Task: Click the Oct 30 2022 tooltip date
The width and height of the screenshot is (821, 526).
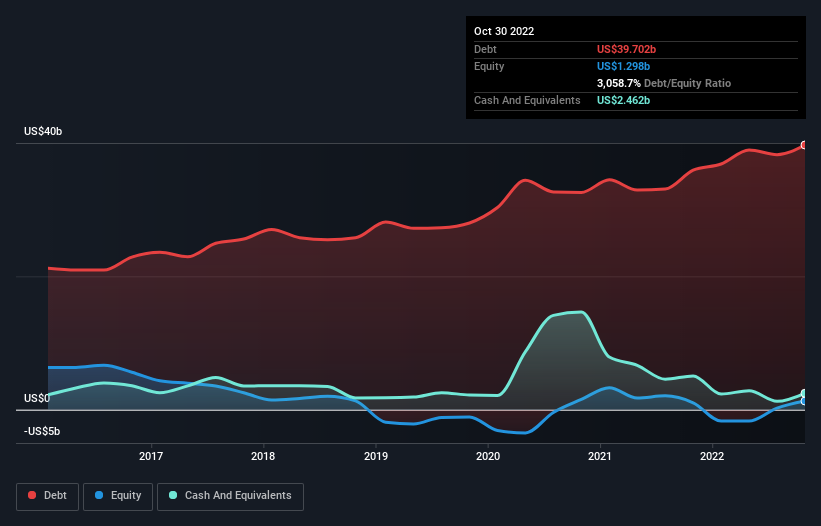Action: click(x=504, y=31)
